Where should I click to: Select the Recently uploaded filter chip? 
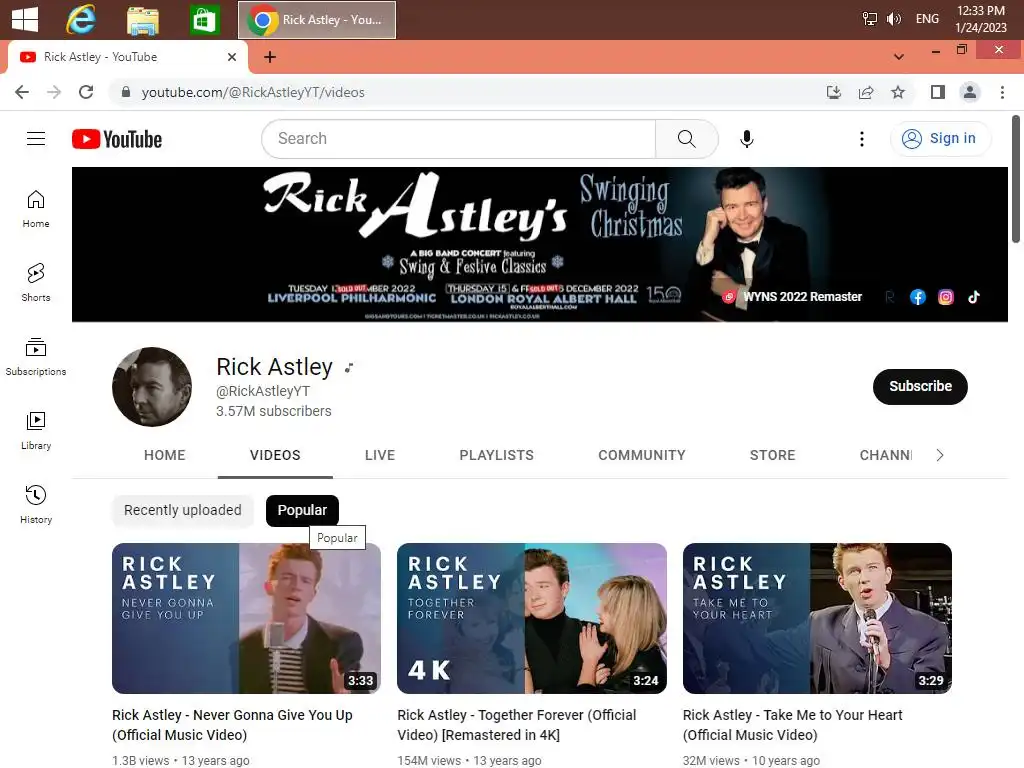[183, 510]
